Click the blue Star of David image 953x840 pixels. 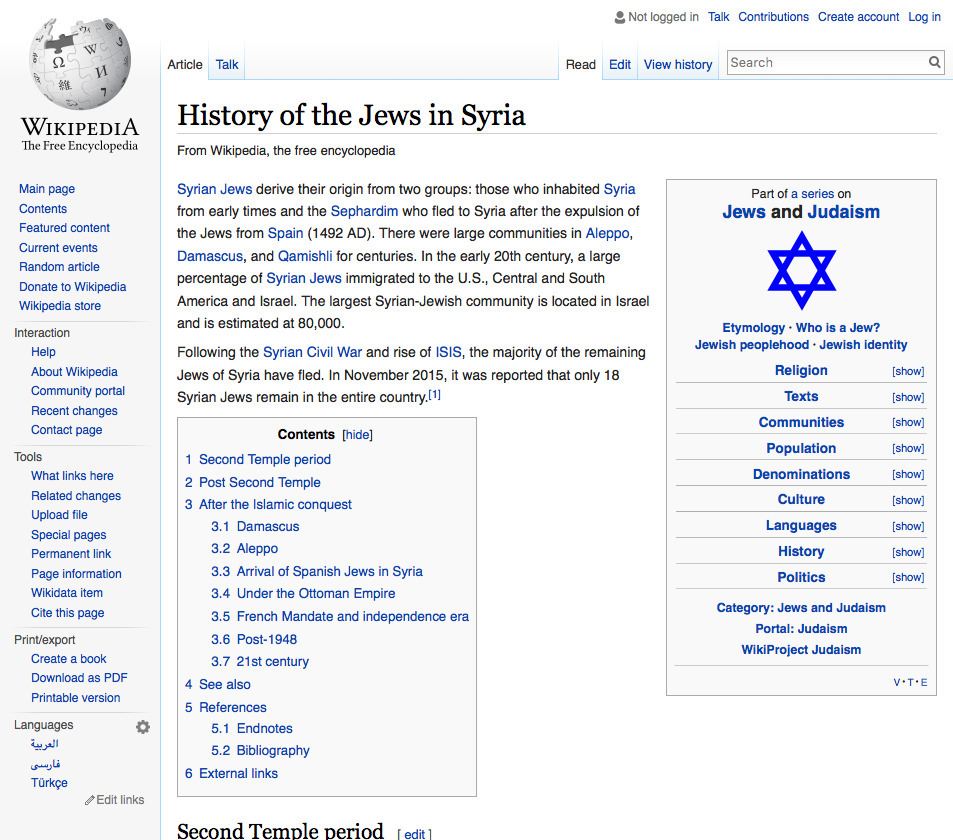tap(801, 270)
